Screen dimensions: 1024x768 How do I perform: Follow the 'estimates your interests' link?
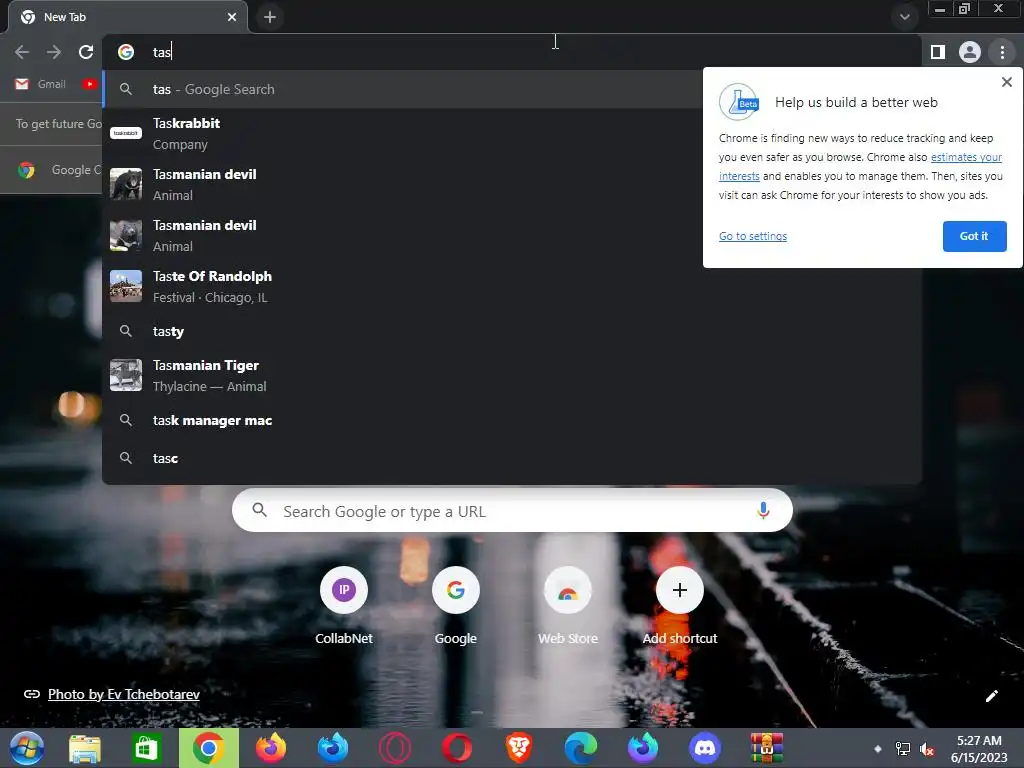tap(966, 157)
